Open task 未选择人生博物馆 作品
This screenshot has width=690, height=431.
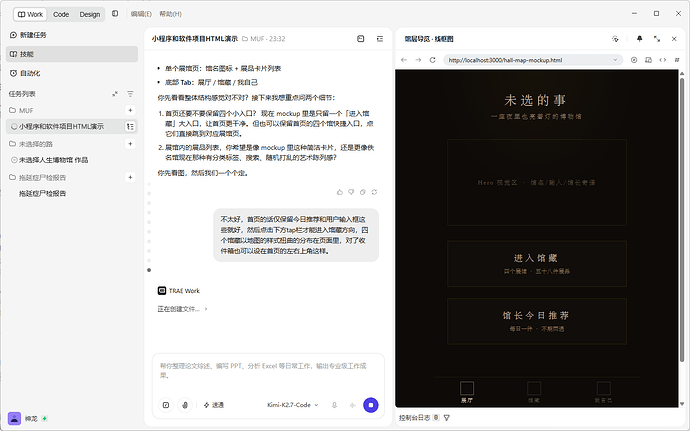pyautogui.click(x=53, y=160)
